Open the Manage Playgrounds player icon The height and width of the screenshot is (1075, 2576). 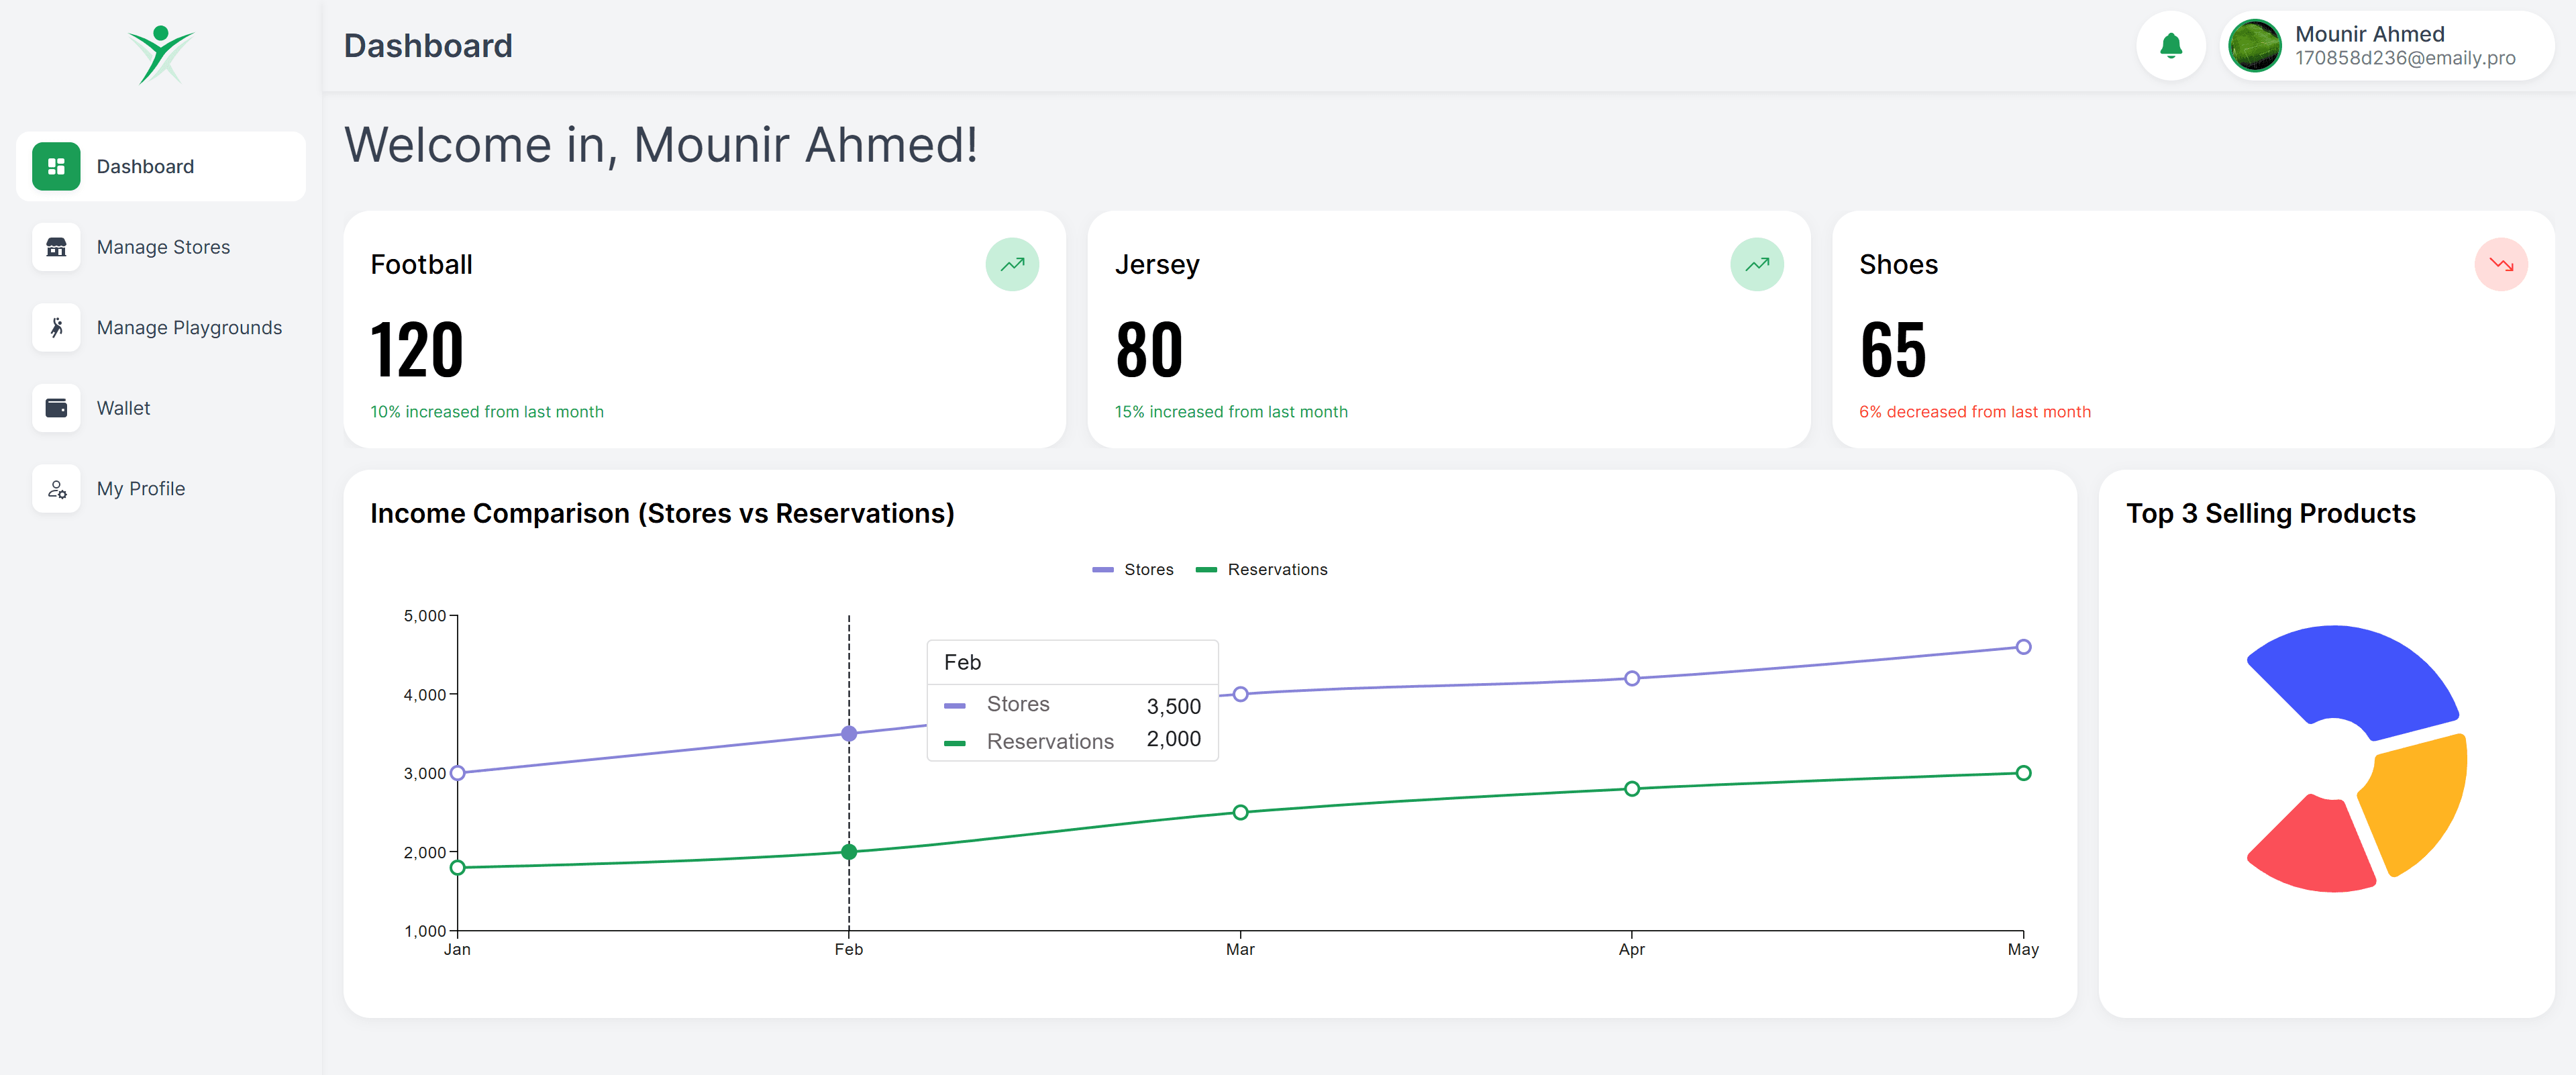[56, 327]
